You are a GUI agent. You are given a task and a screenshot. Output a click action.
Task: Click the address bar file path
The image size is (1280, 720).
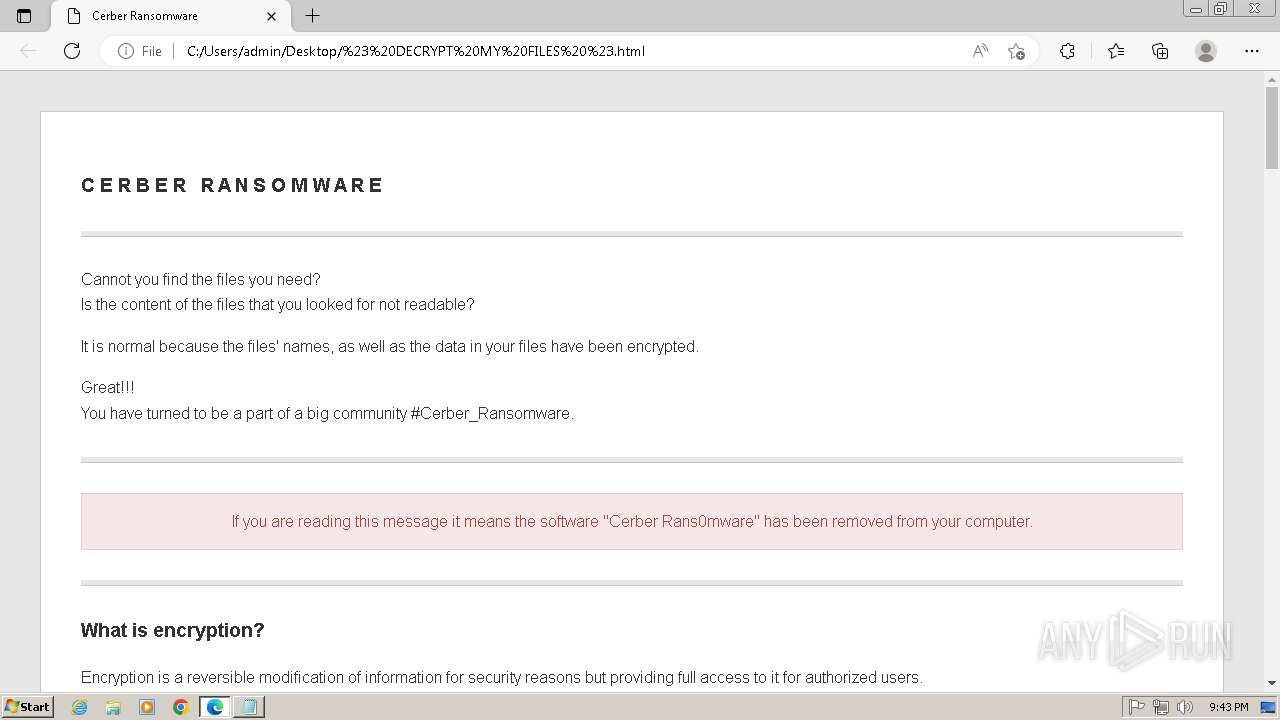click(x=416, y=51)
